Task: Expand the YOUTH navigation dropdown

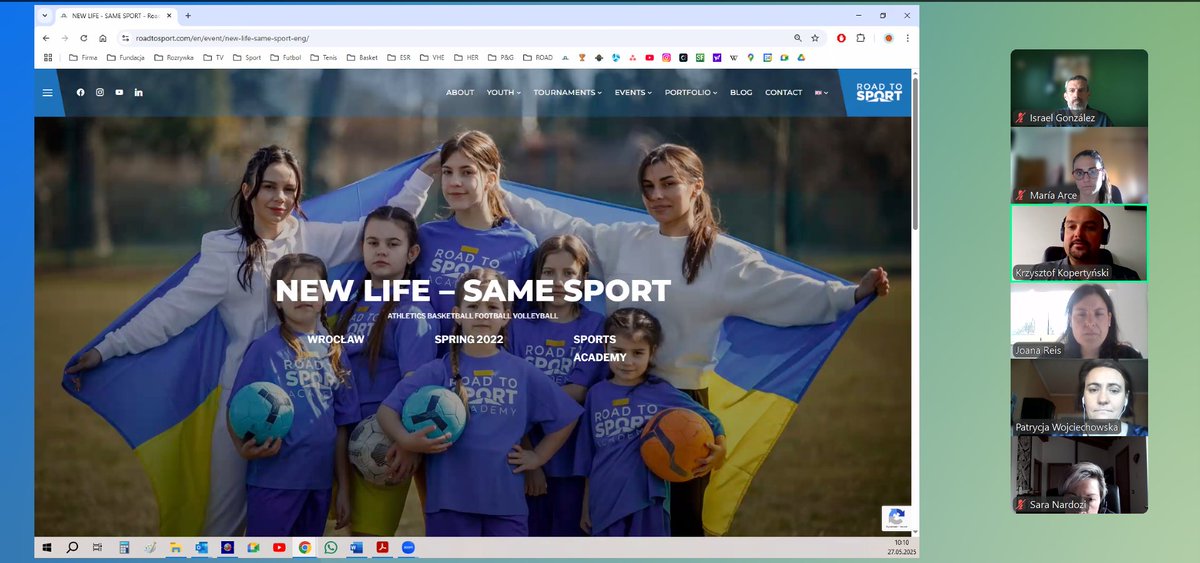Action: 504,92
